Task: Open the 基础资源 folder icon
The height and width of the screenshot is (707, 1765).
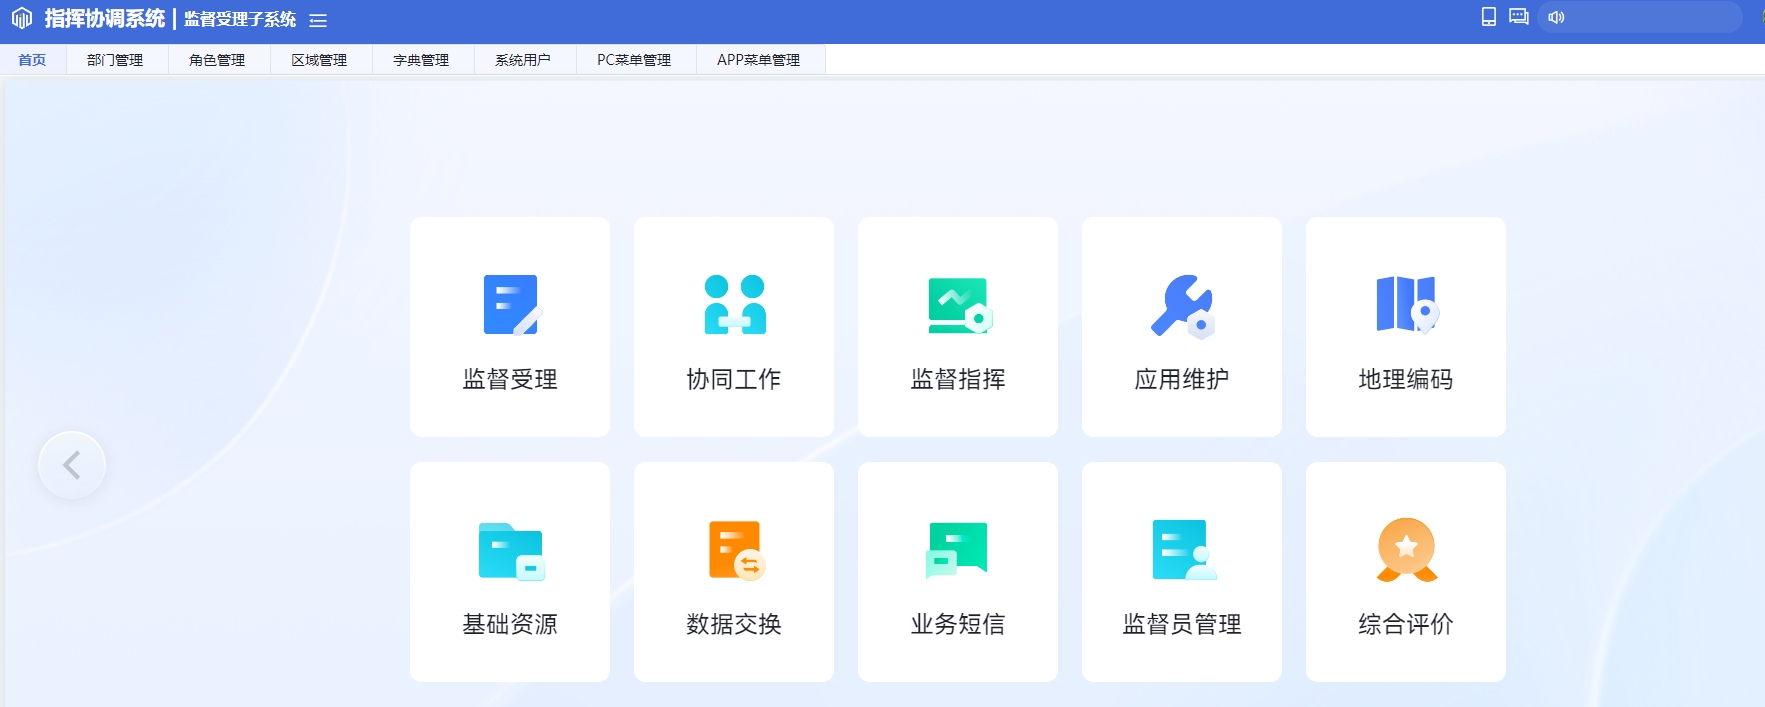Action: coord(511,551)
